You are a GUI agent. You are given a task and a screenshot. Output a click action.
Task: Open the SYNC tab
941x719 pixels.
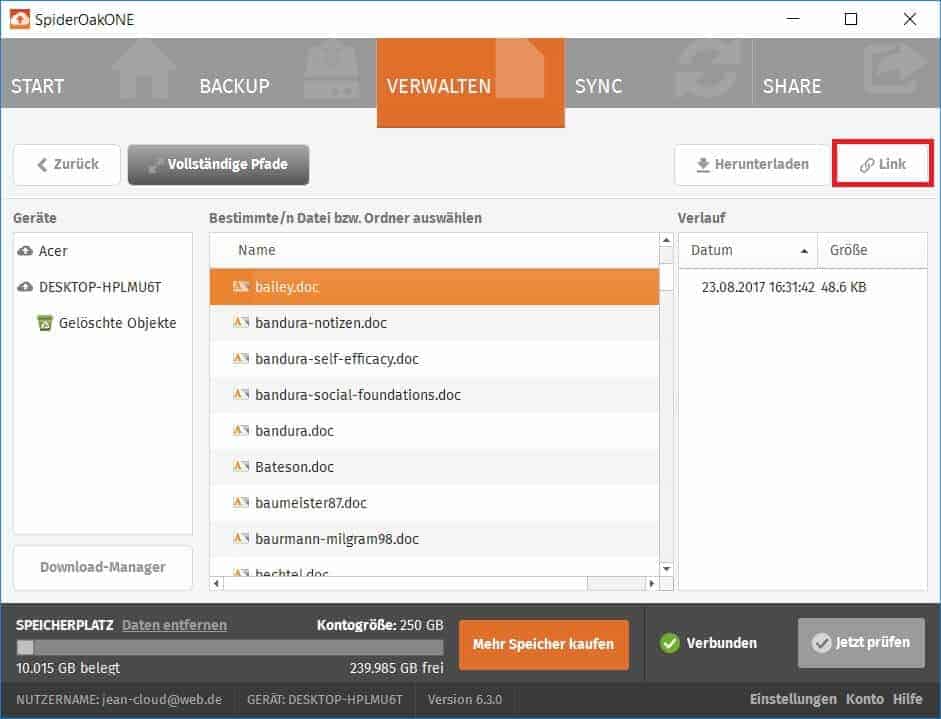pos(658,73)
